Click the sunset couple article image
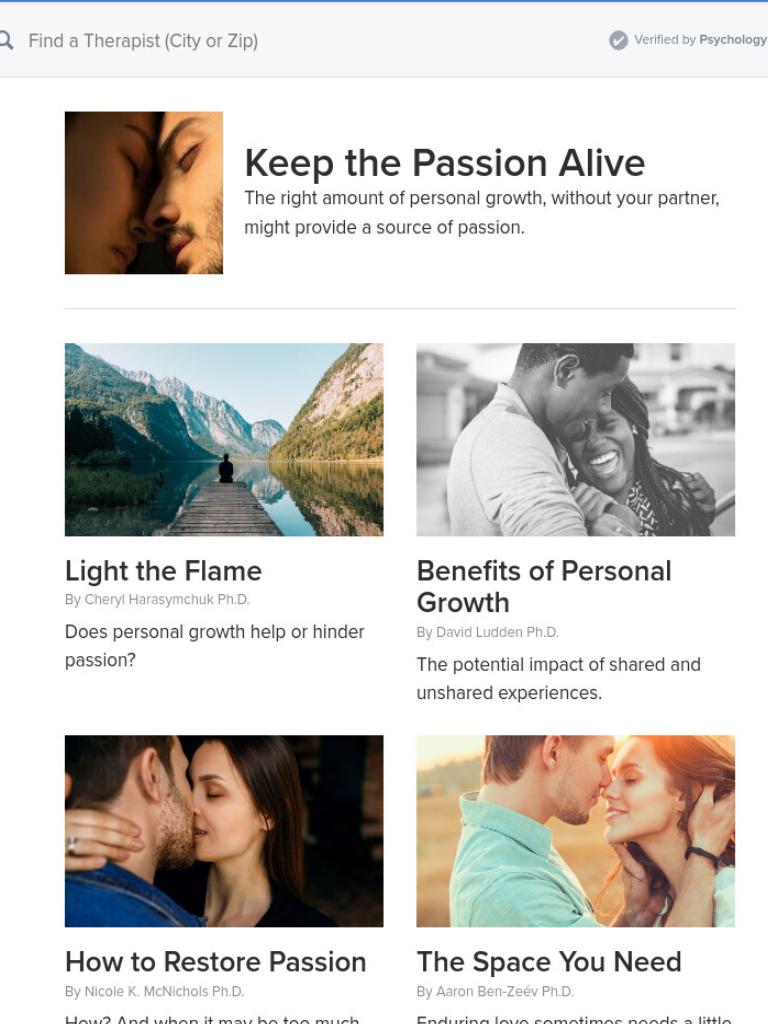The height and width of the screenshot is (1024, 768). pyautogui.click(x=575, y=831)
